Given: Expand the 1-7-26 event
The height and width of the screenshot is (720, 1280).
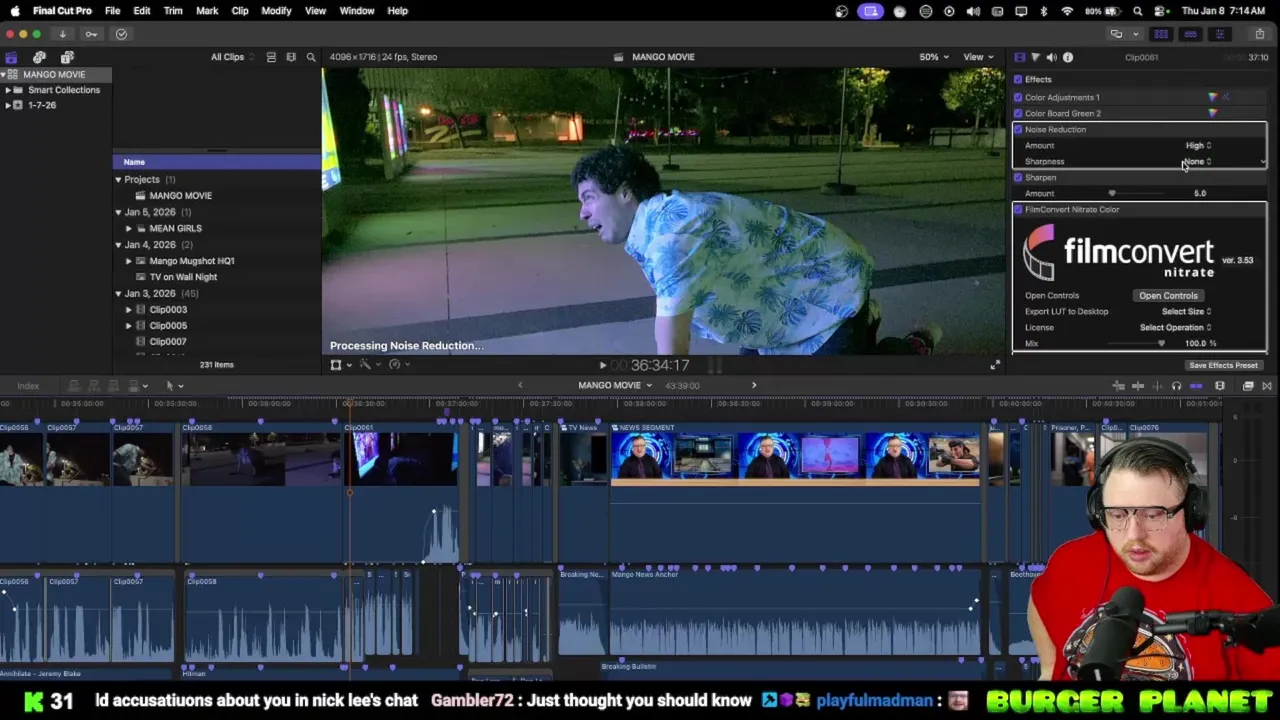Looking at the screenshot, I should tap(8, 105).
